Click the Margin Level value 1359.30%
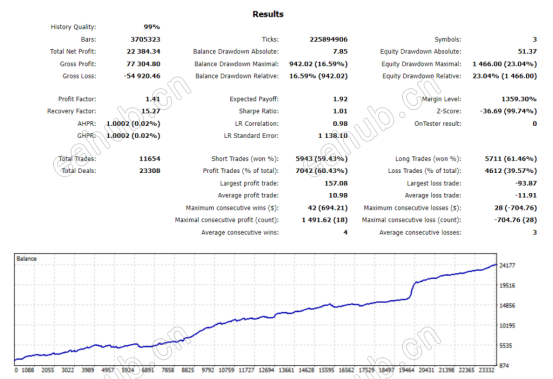 click(519, 99)
